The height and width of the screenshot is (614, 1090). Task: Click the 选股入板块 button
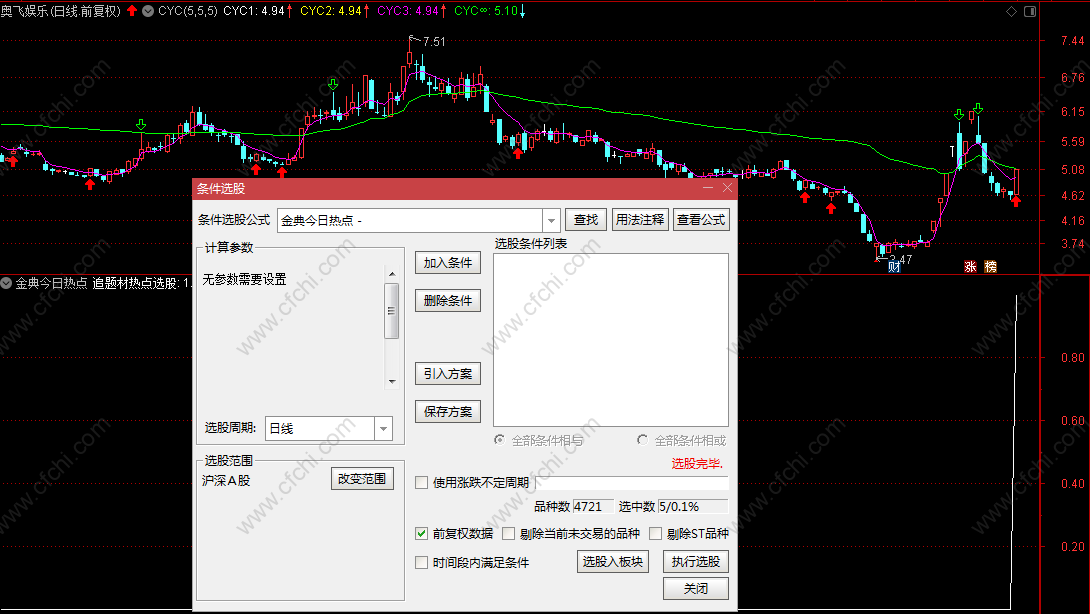[613, 562]
